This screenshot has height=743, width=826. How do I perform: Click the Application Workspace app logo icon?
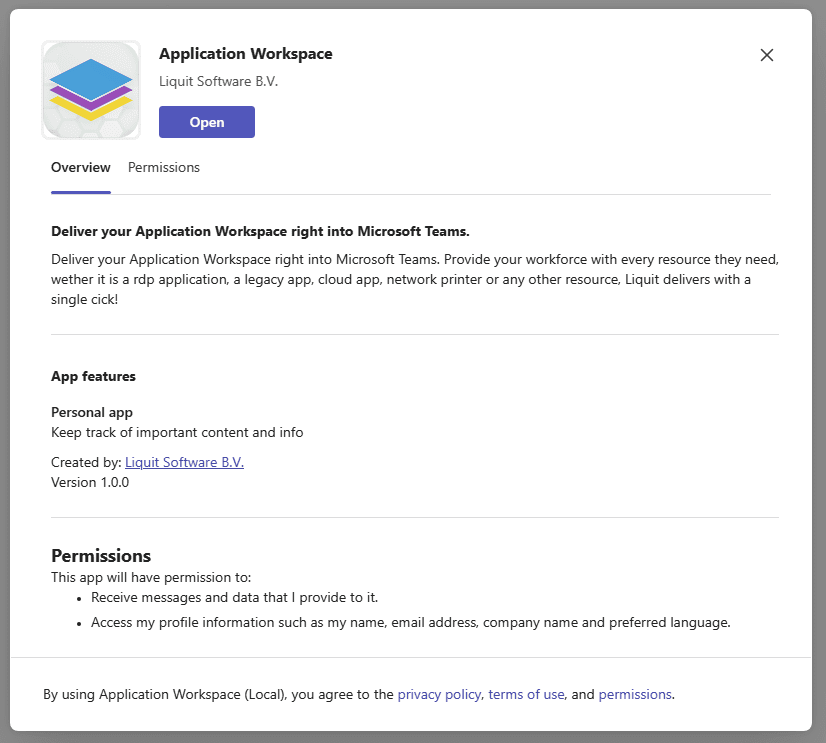90,89
